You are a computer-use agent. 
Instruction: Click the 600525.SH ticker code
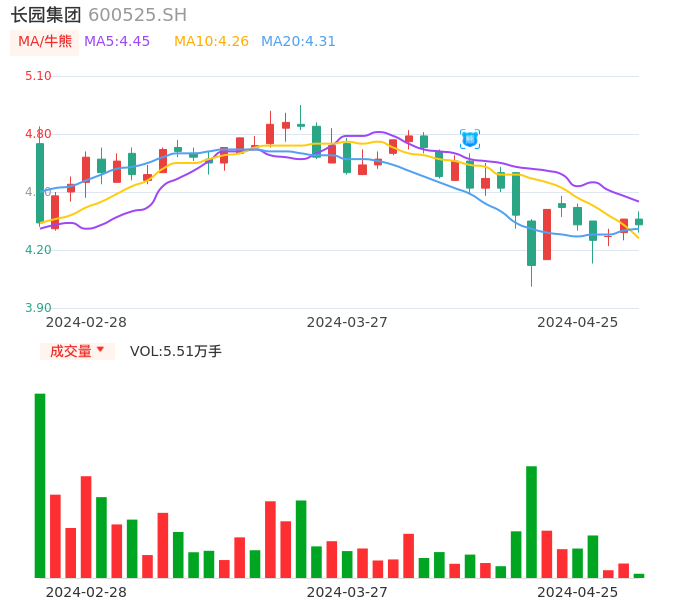[137, 15]
